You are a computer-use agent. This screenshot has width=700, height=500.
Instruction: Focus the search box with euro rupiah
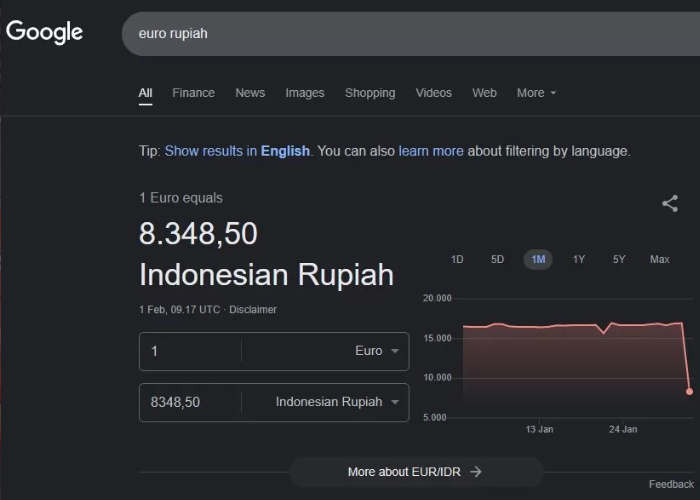click(411, 33)
